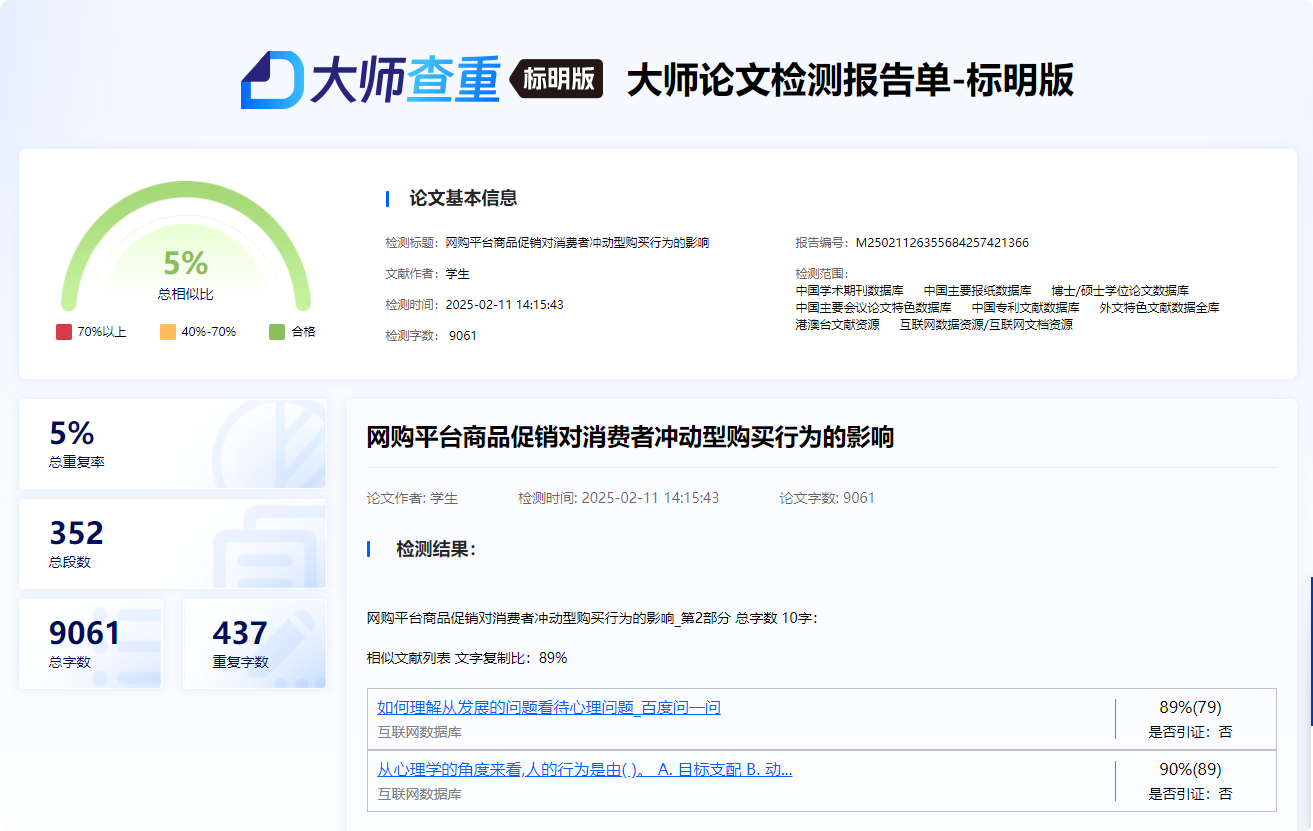1313x831 pixels.
Task: Click 检测字数: 9061 in basic info
Action: pyautogui.click(x=431, y=336)
